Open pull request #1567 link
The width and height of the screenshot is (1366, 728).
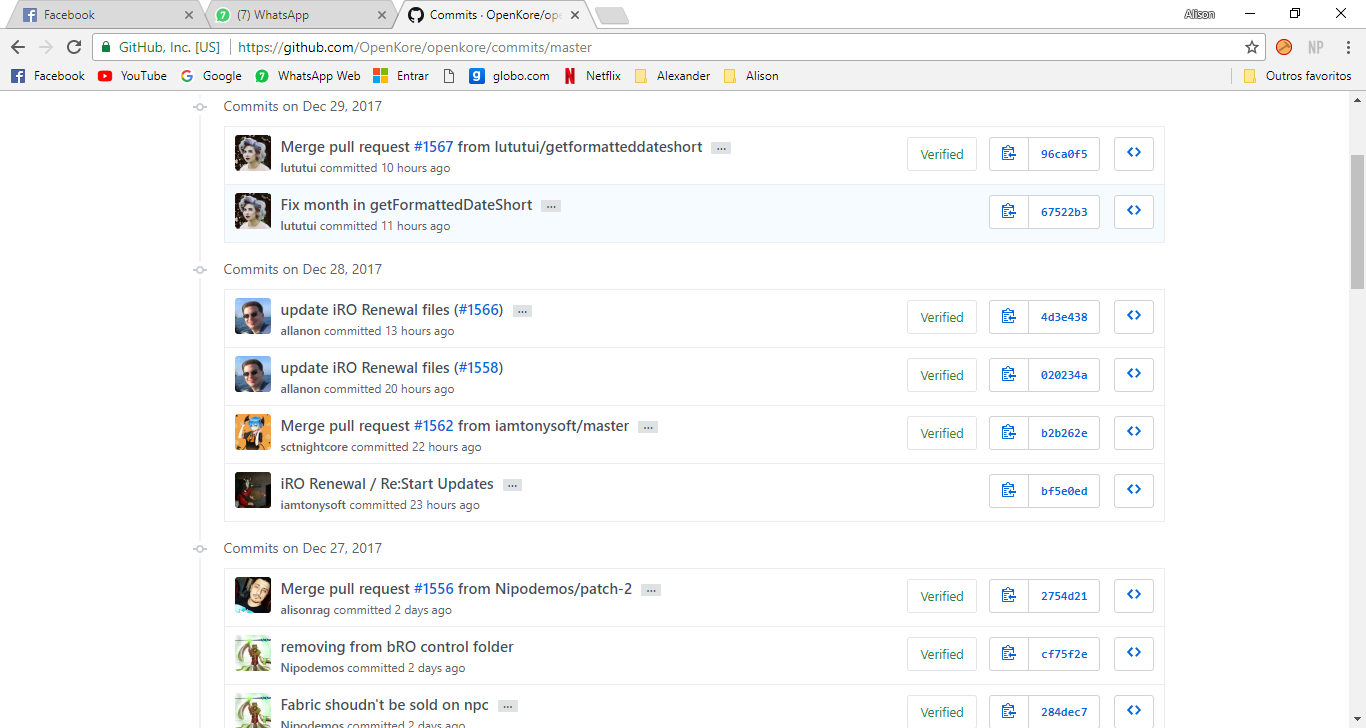[x=434, y=147]
